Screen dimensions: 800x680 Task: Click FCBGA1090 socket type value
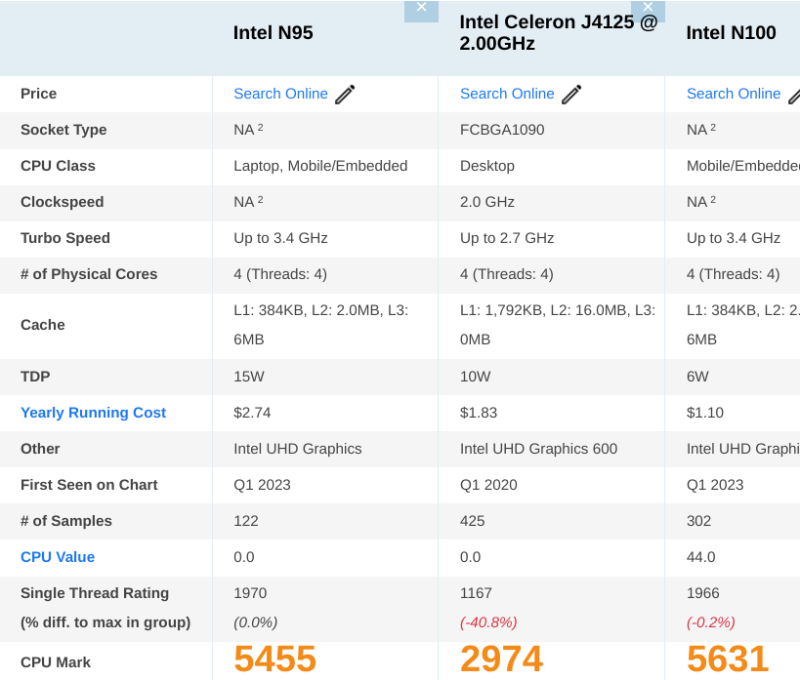coord(502,130)
